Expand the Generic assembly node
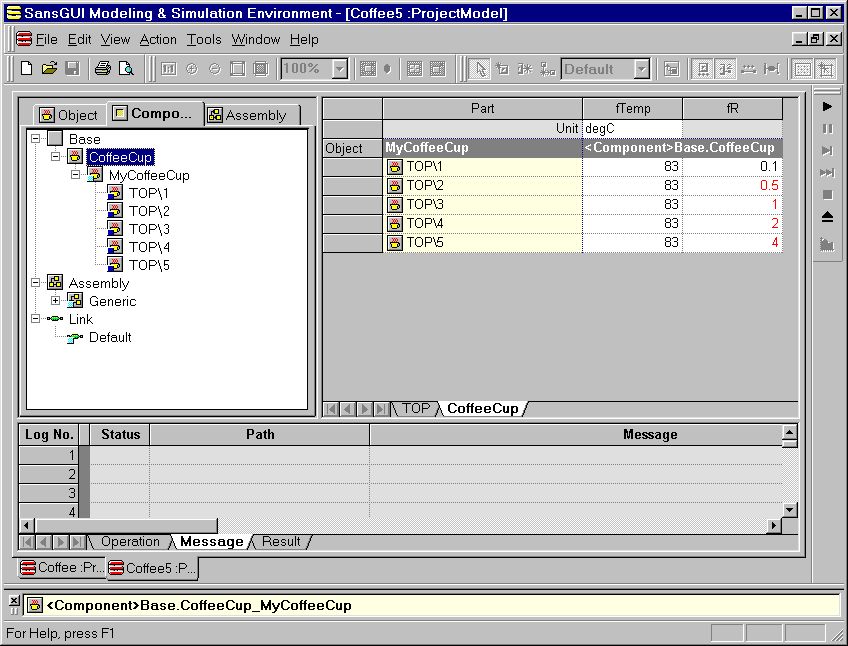 point(56,301)
